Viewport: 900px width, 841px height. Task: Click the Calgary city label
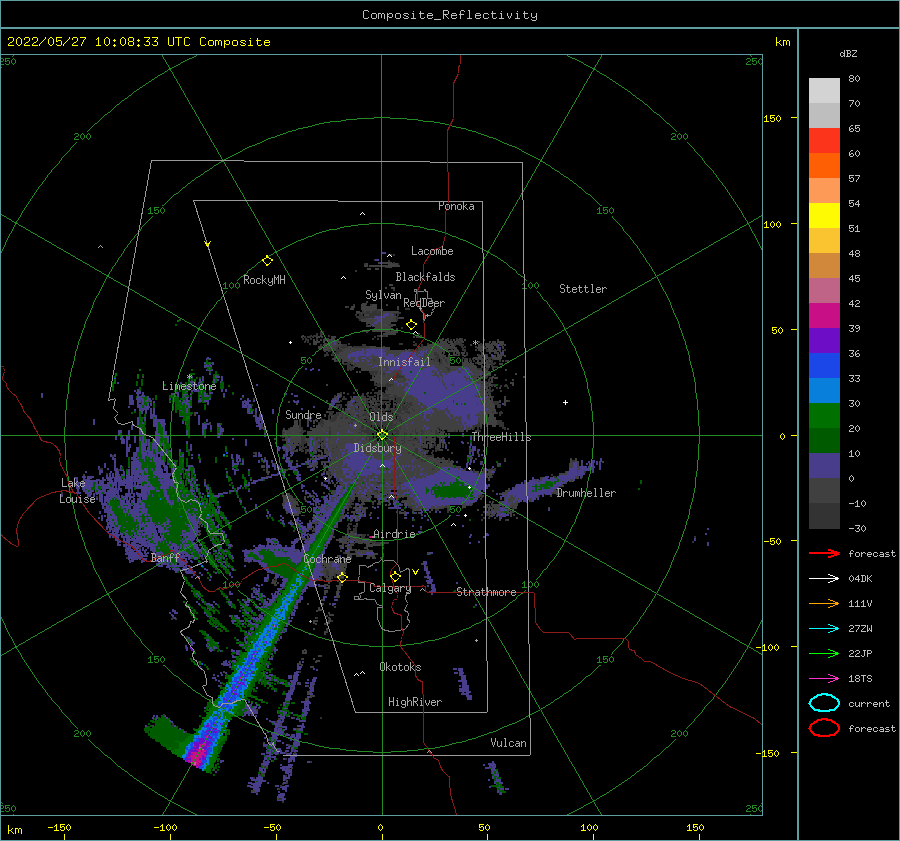[x=390, y=588]
